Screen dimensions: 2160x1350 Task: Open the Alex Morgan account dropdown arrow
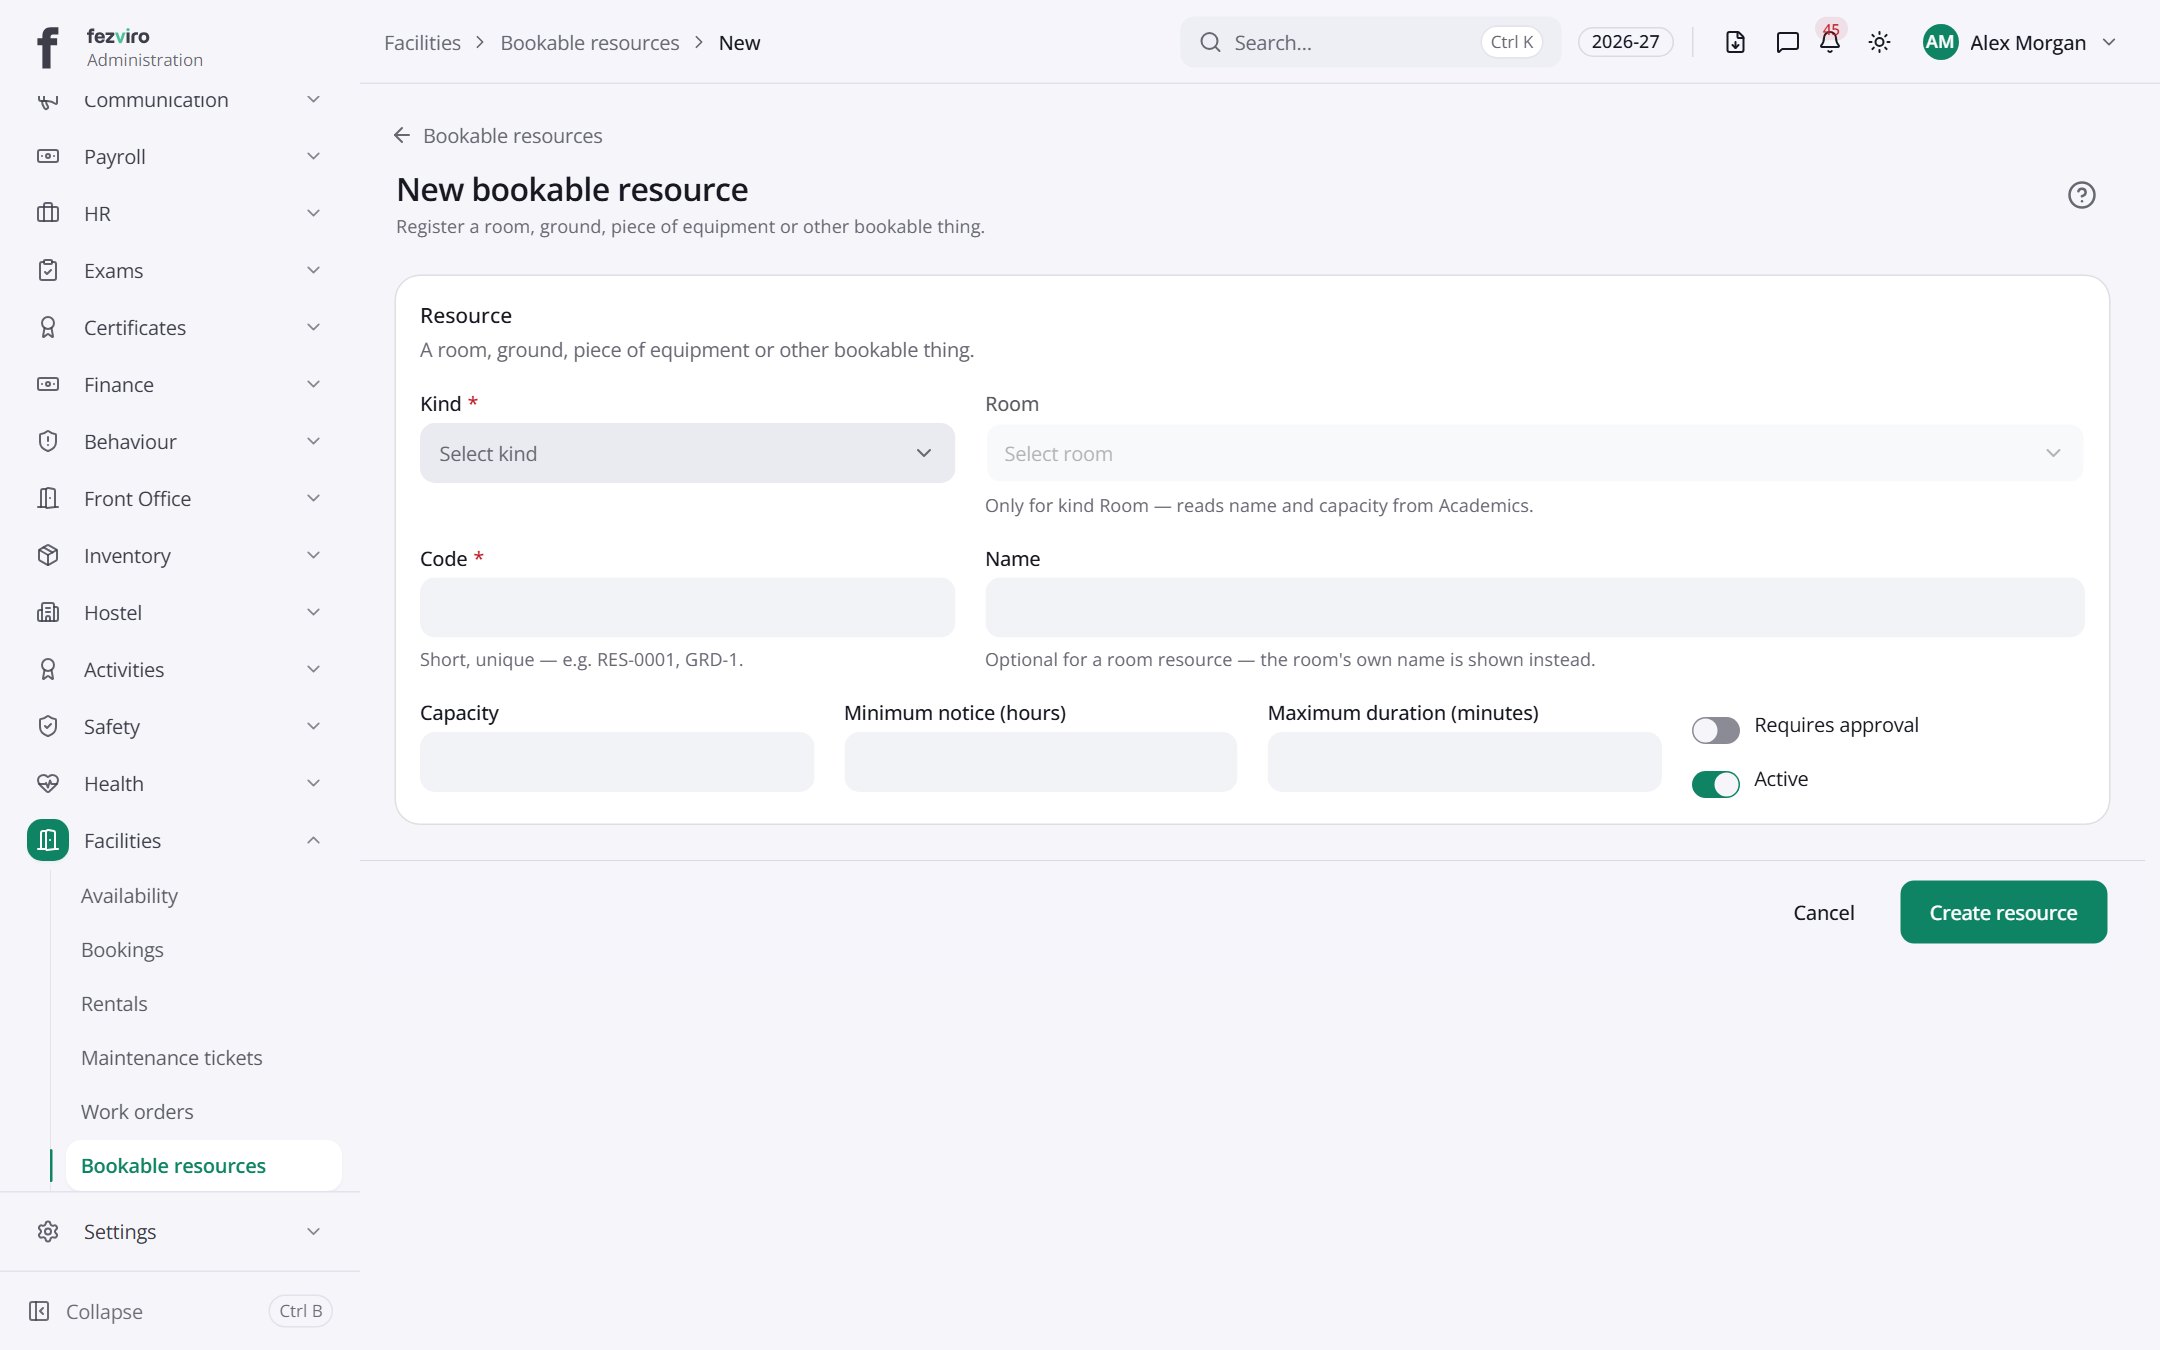(x=2109, y=42)
